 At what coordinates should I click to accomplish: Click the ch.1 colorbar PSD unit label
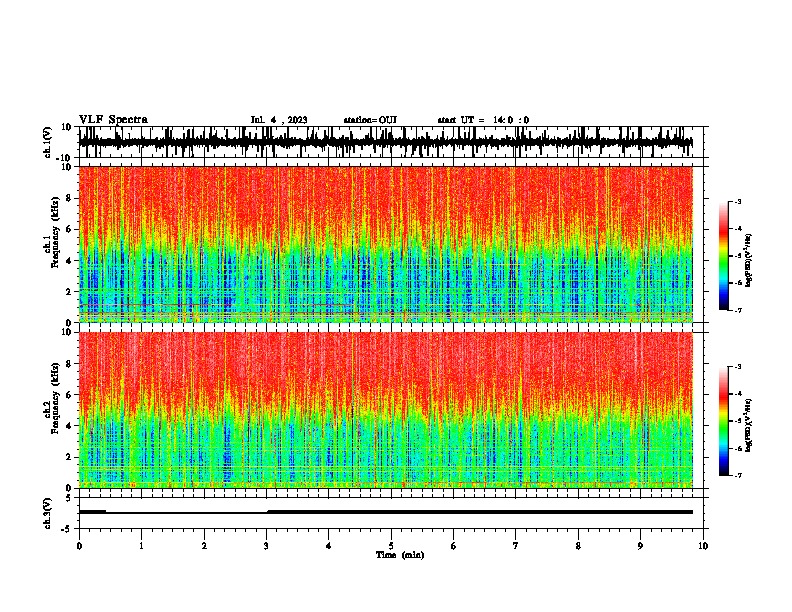(x=749, y=260)
